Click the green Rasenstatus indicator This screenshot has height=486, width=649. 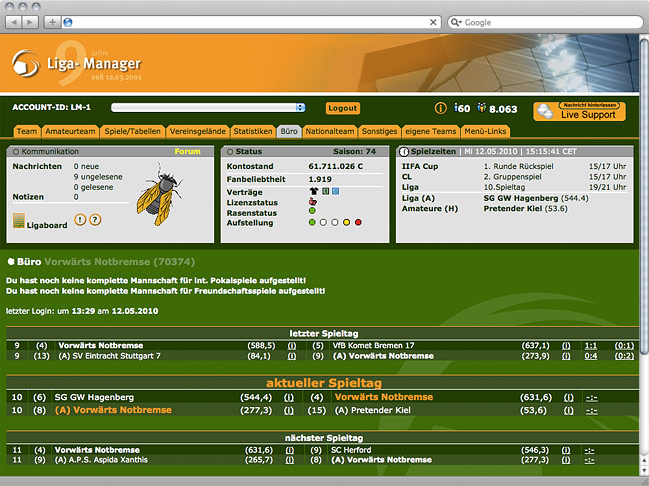pos(312,211)
